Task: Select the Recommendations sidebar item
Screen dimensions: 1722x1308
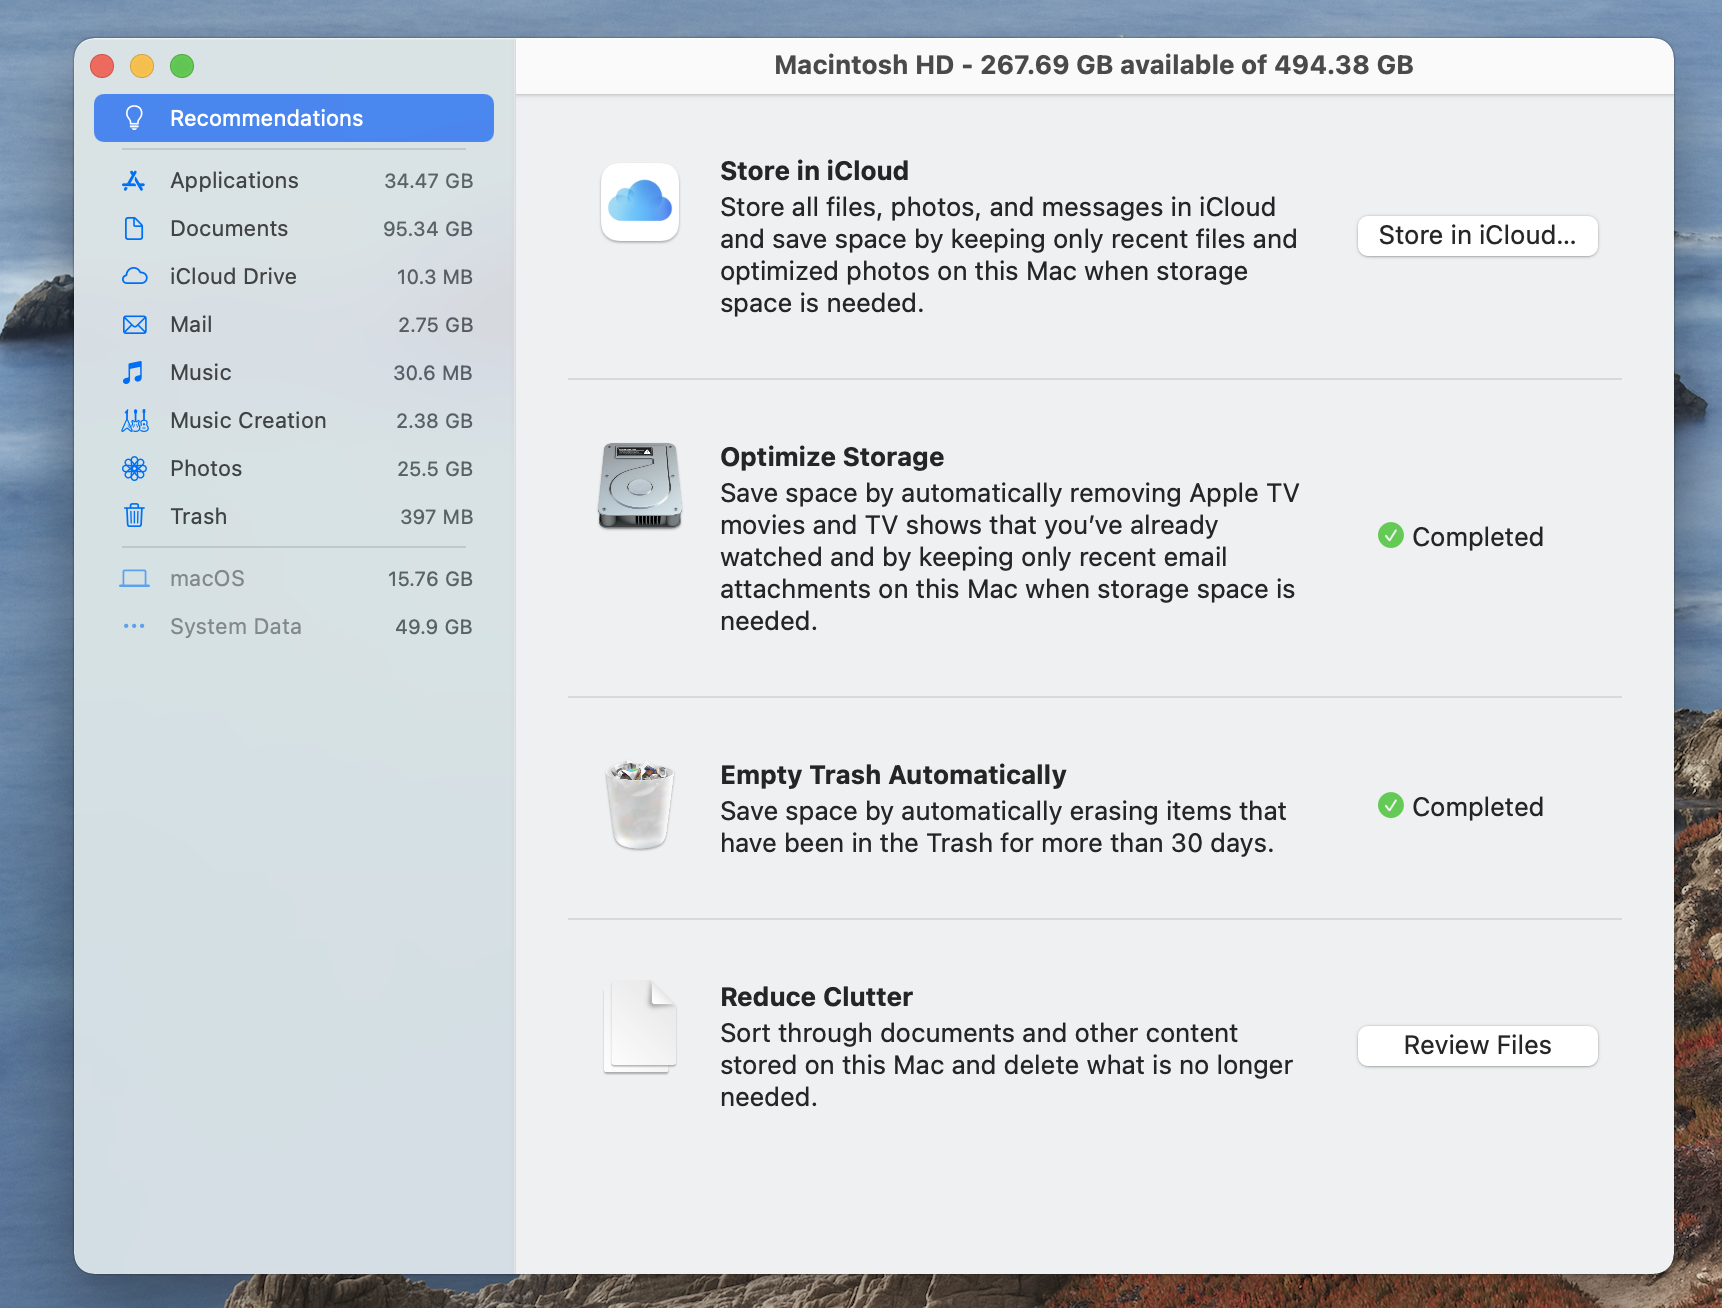Action: pyautogui.click(x=294, y=118)
